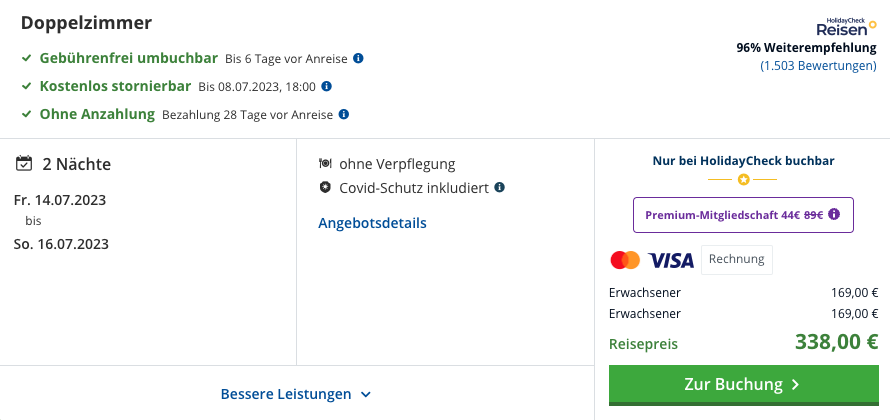
Task: Click the Mastercard payment logo
Action: [x=625, y=260]
